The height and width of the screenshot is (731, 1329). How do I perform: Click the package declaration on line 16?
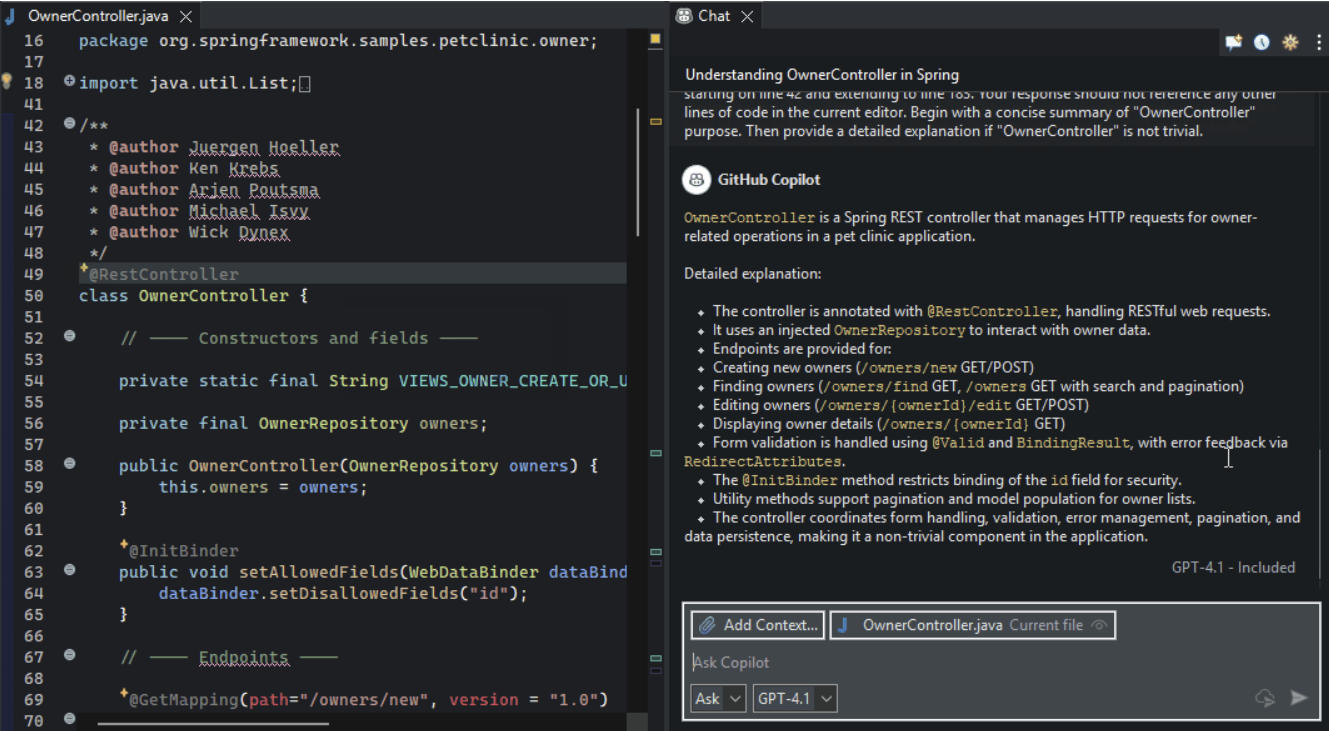tap(338, 41)
